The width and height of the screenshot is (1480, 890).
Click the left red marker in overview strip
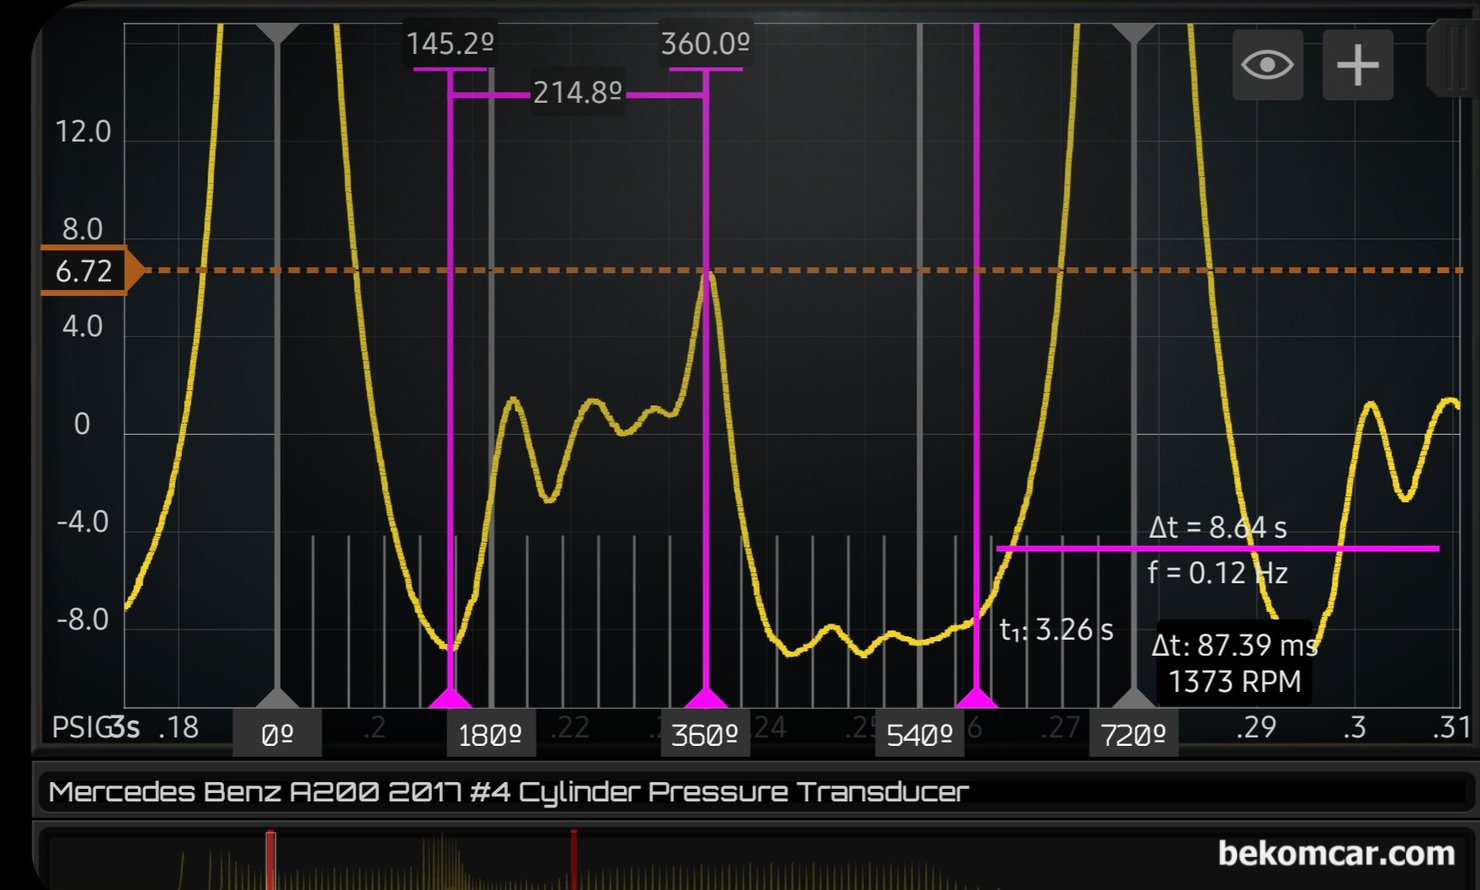coord(270,858)
